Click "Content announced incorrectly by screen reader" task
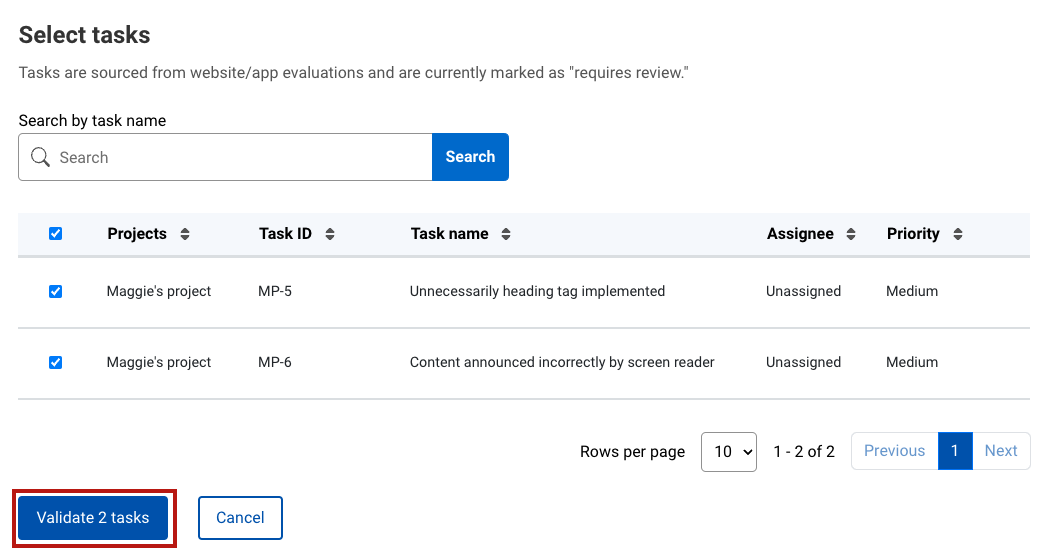Image resolution: width=1045 pixels, height=553 pixels. pos(562,363)
